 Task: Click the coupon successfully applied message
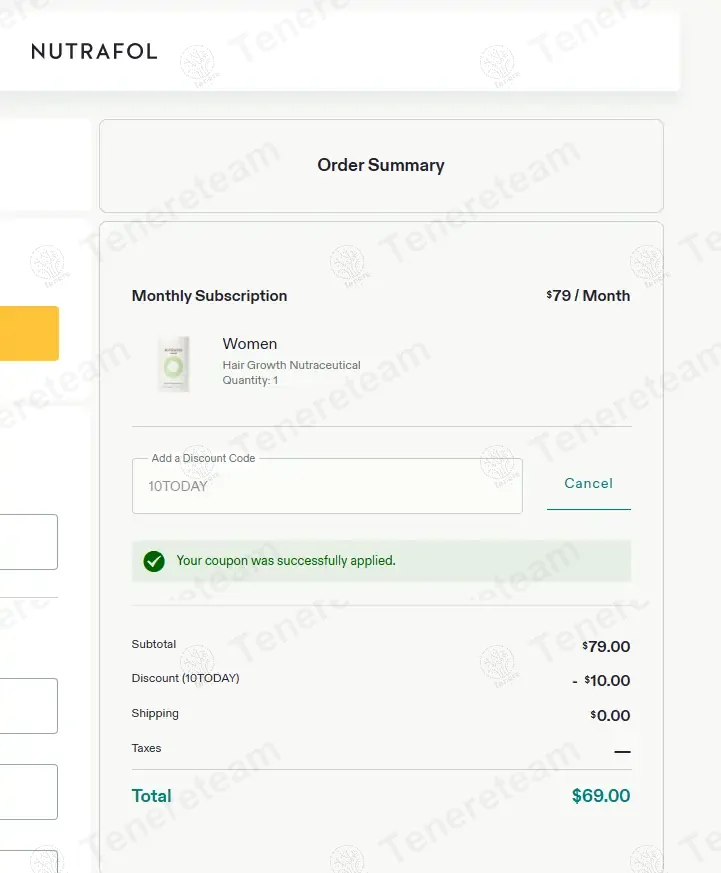point(286,561)
